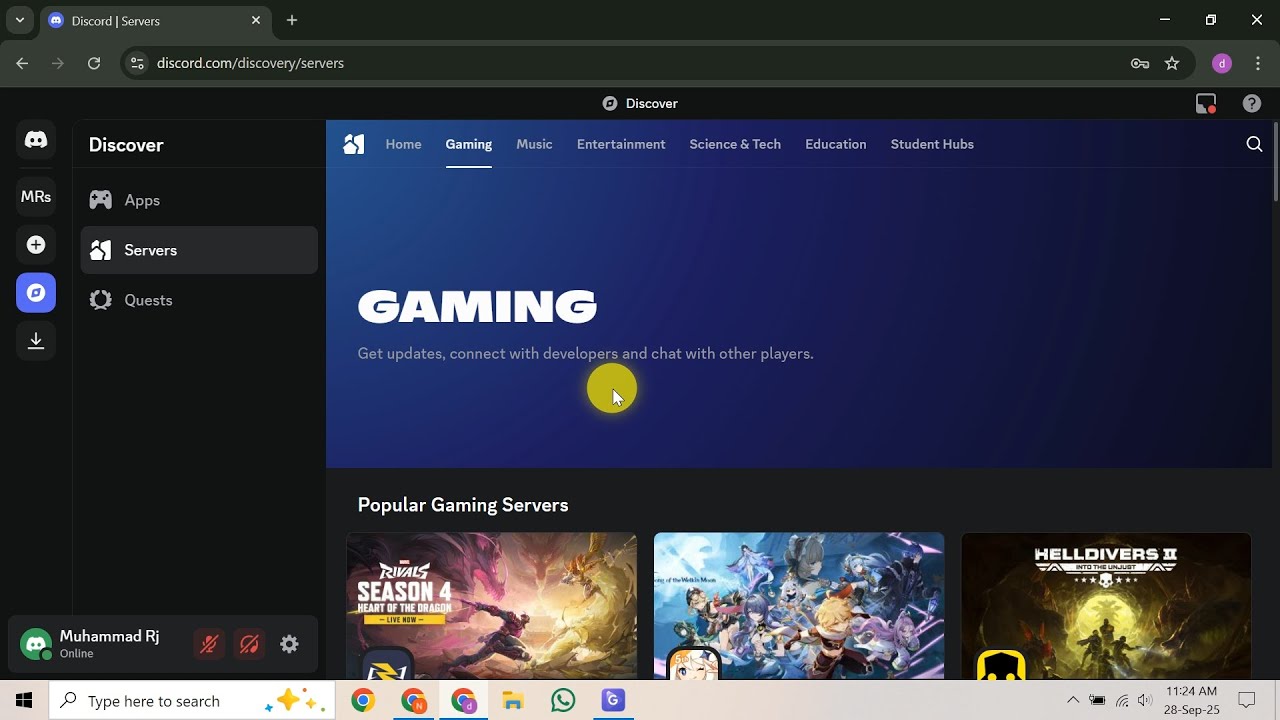This screenshot has height=720, width=1280.
Task: Open the Helldivers II server card
Action: [x=1106, y=606]
